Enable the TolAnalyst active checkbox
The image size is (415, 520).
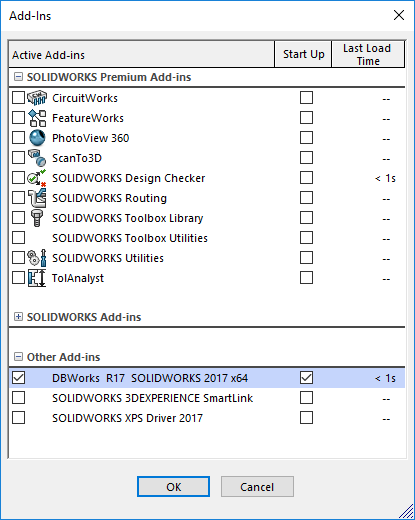[18, 278]
